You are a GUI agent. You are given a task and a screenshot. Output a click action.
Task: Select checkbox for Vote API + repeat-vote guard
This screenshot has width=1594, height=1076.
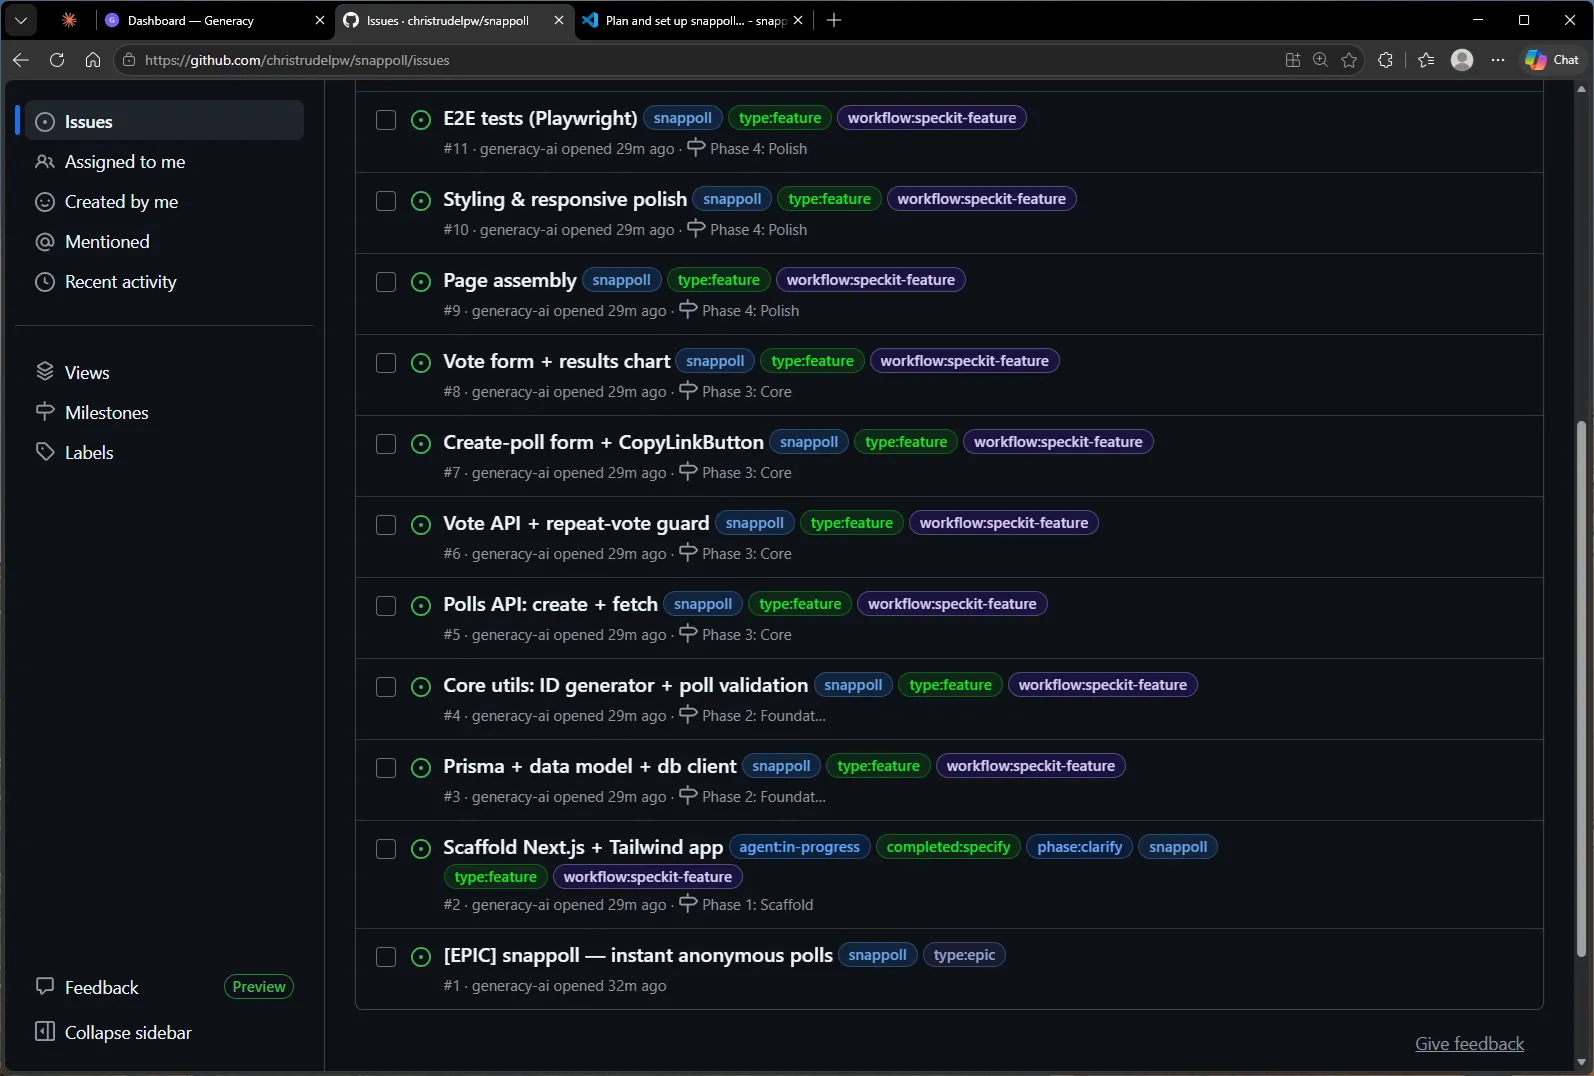pos(386,525)
